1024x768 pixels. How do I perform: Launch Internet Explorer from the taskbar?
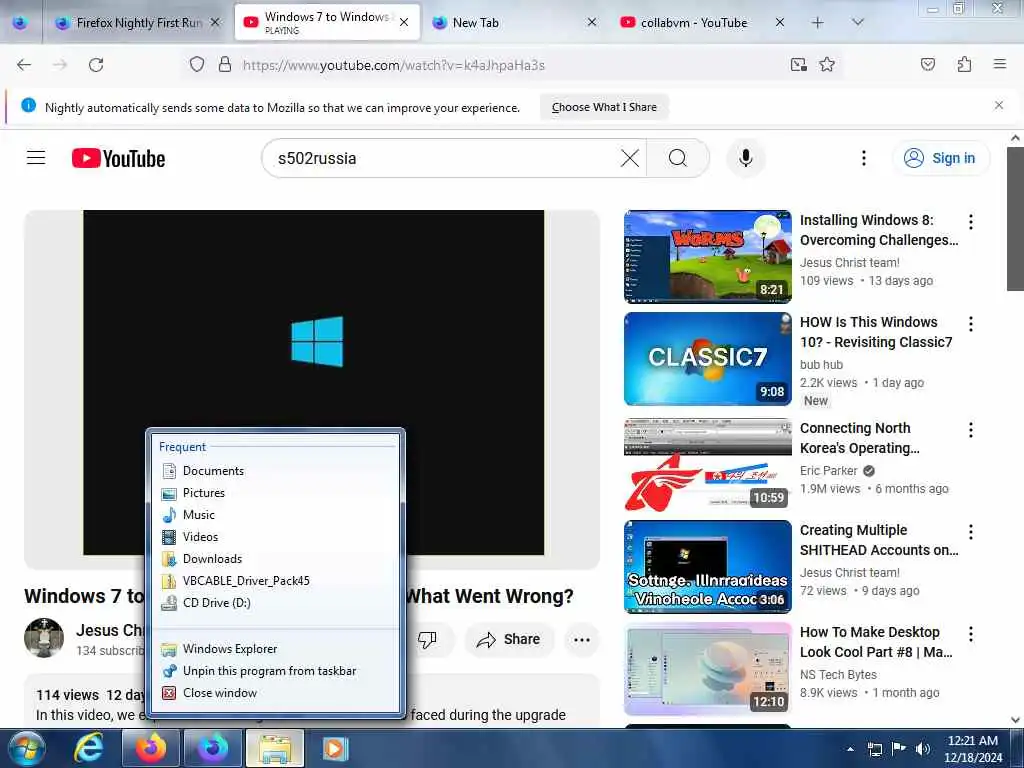coord(89,748)
